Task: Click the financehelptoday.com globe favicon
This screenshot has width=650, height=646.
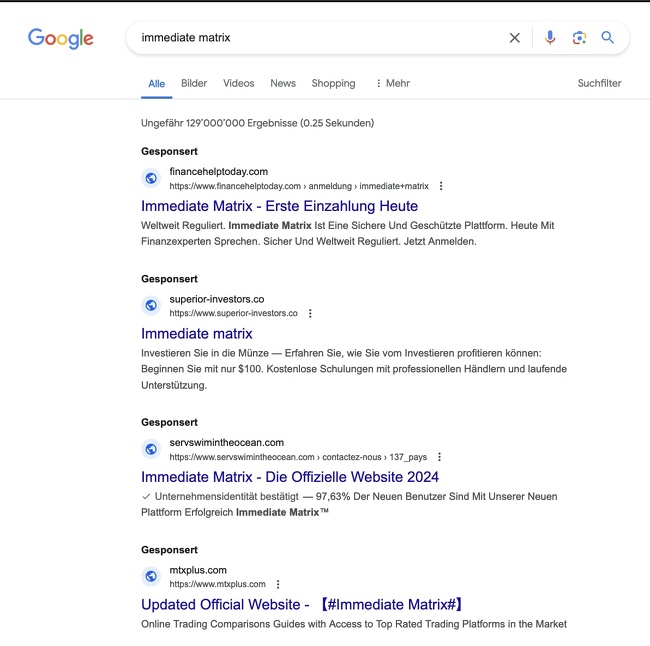Action: click(151, 178)
